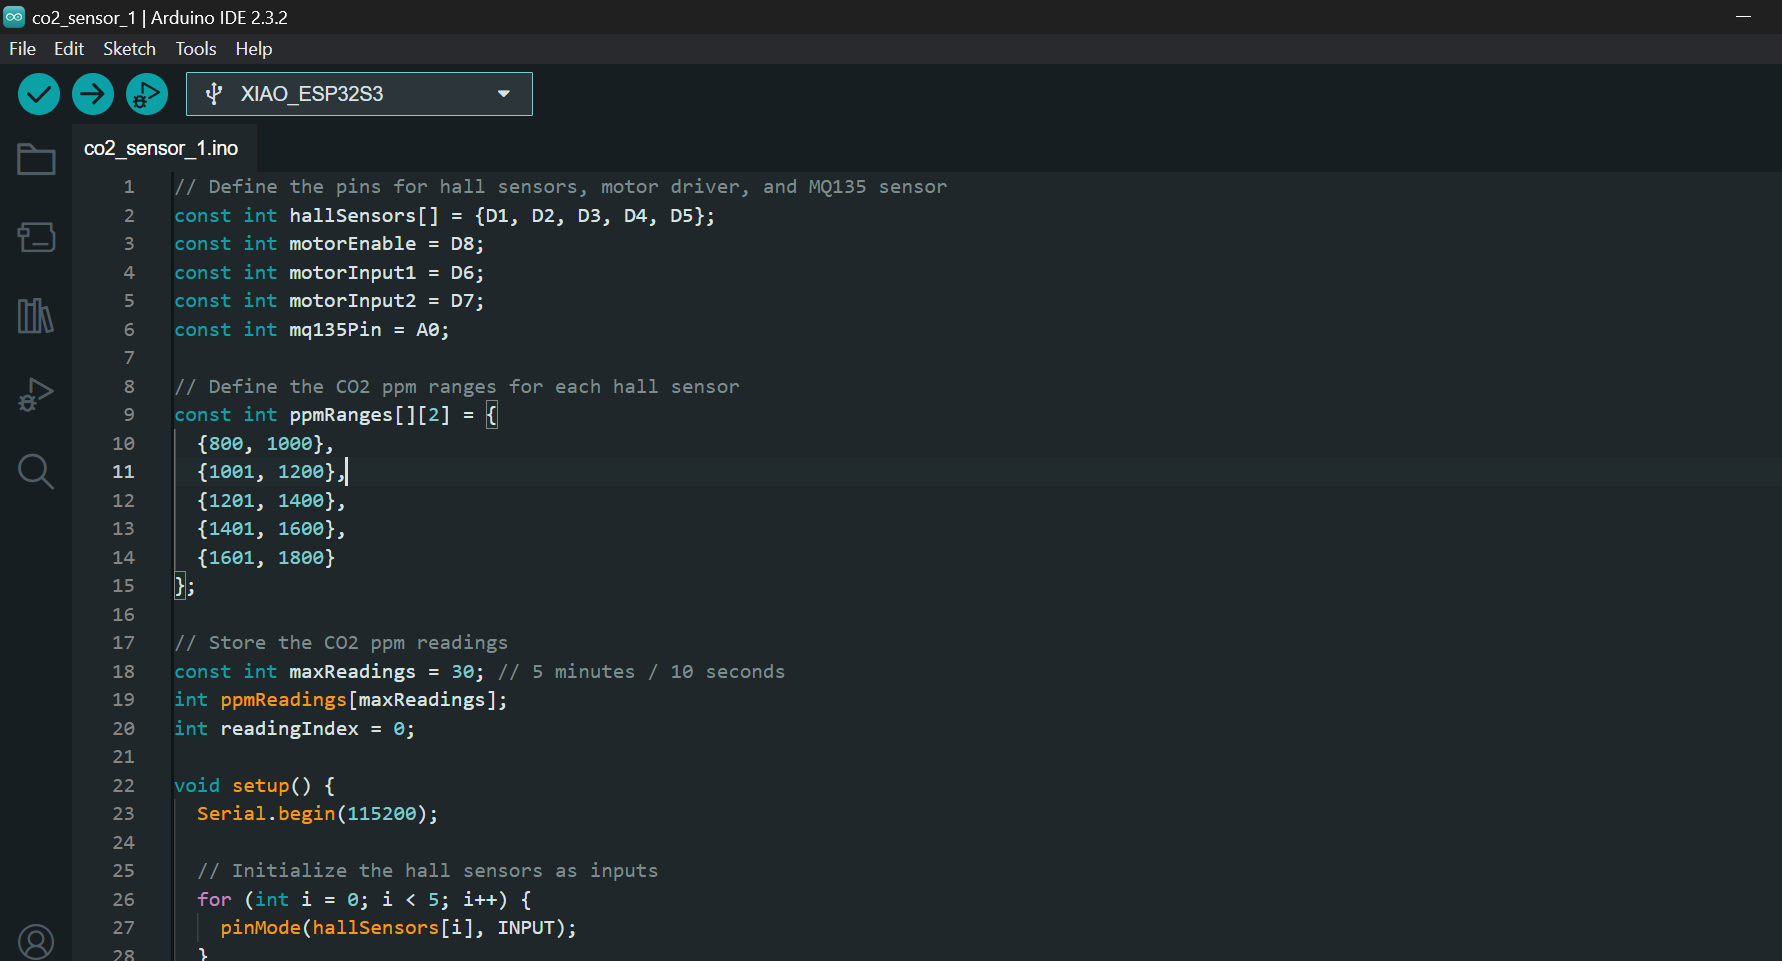Open the Help menu
The height and width of the screenshot is (961, 1782).
click(254, 49)
